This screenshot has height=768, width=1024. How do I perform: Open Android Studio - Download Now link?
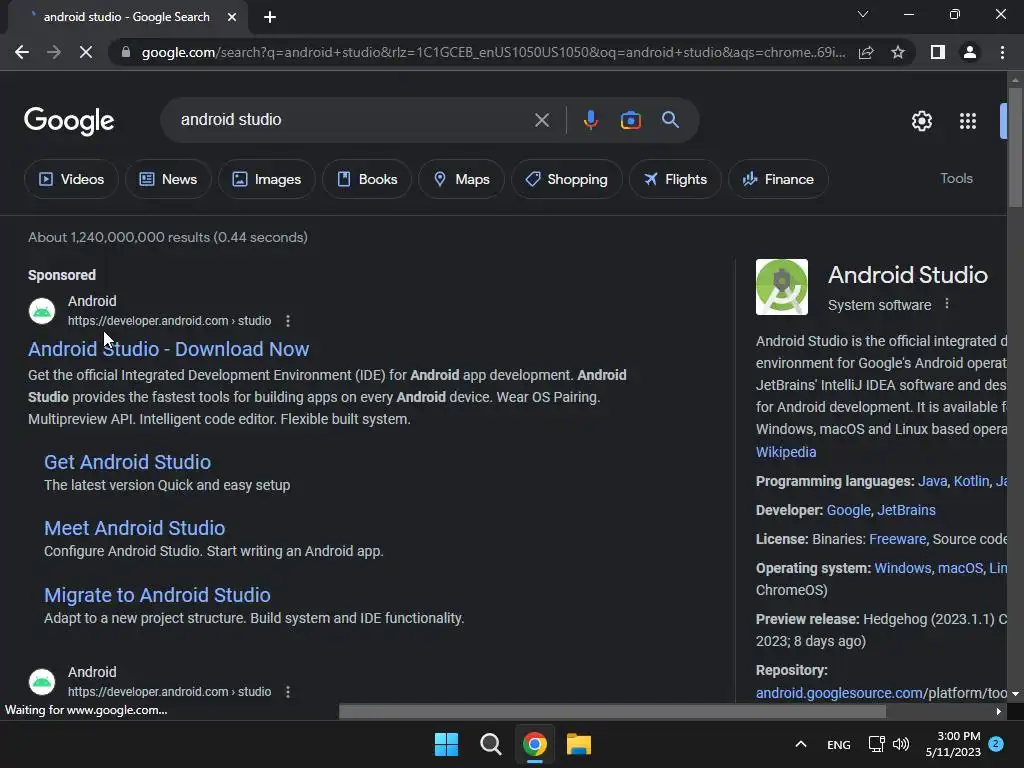coord(168,349)
